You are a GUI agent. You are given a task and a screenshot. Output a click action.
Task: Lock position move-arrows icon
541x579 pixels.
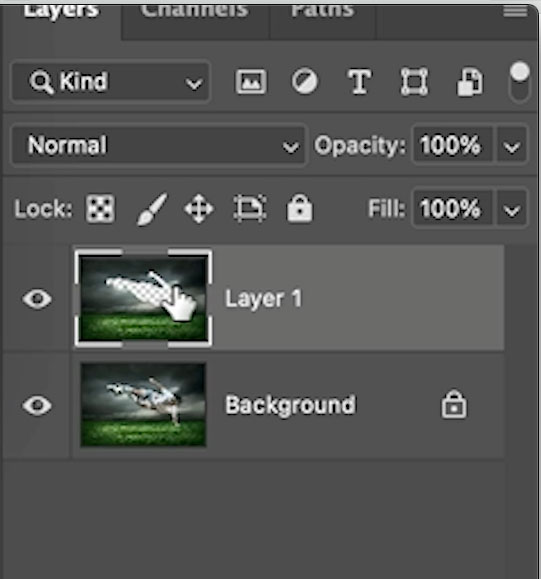click(x=199, y=209)
